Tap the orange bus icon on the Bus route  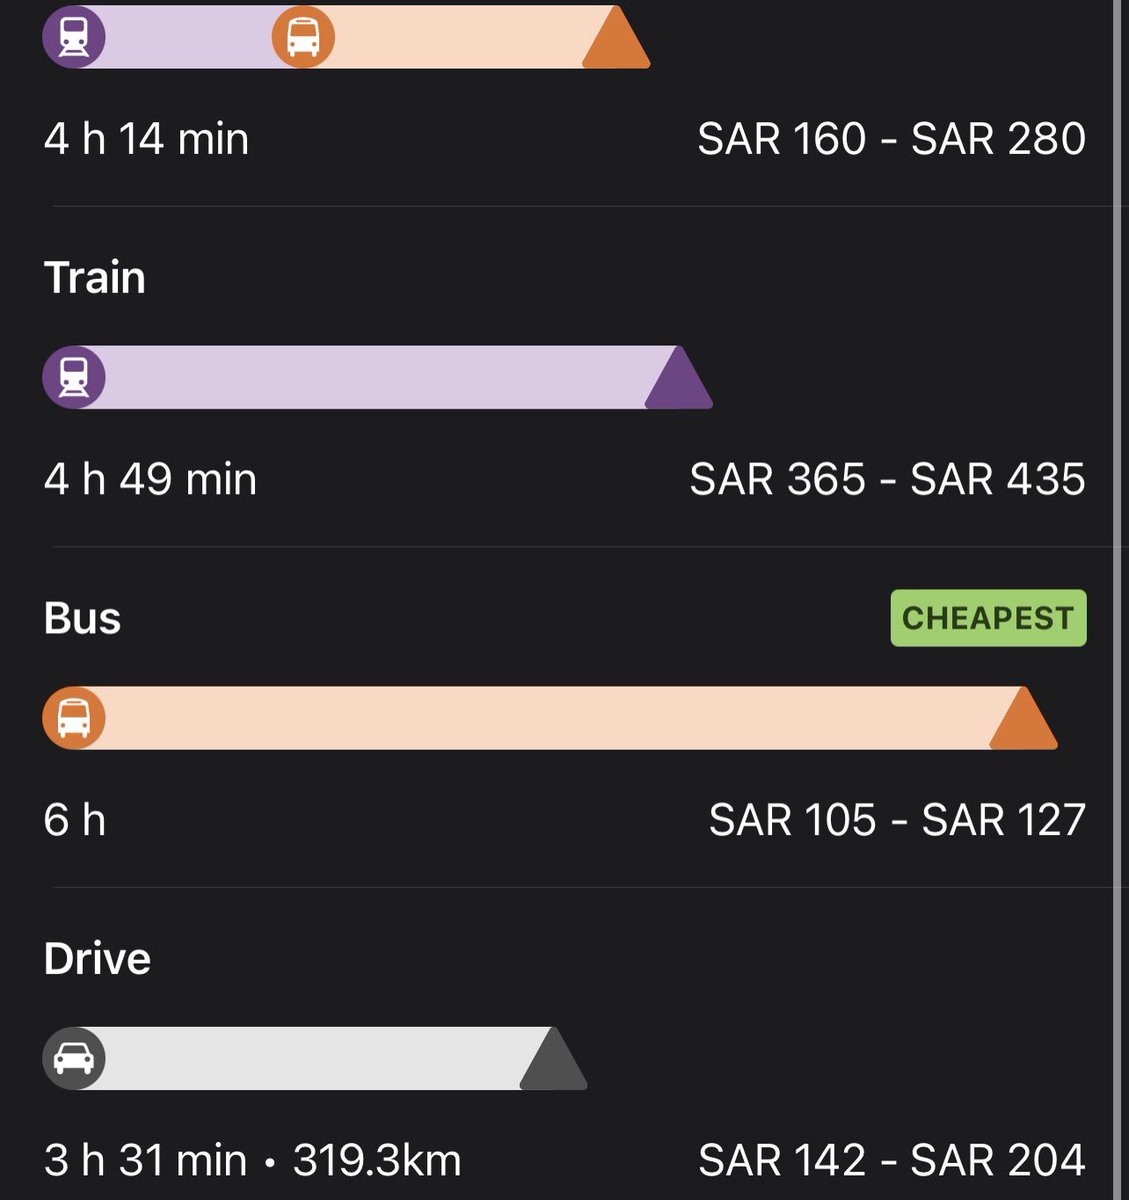tap(74, 718)
